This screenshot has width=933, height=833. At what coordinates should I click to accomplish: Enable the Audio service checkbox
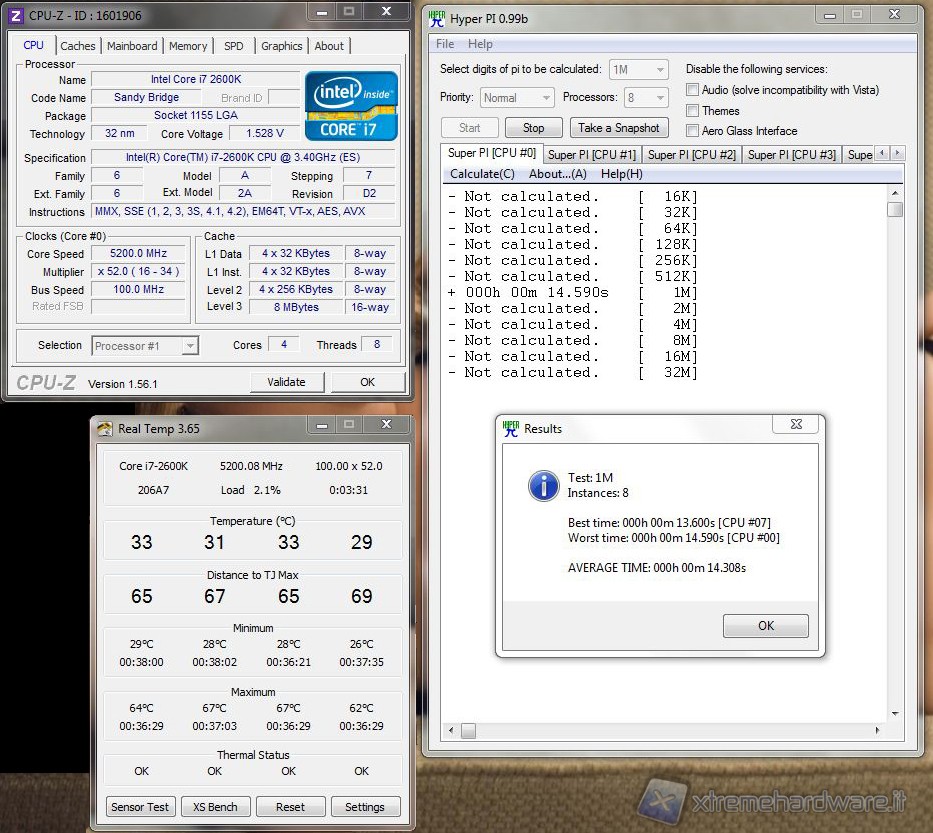coord(692,90)
